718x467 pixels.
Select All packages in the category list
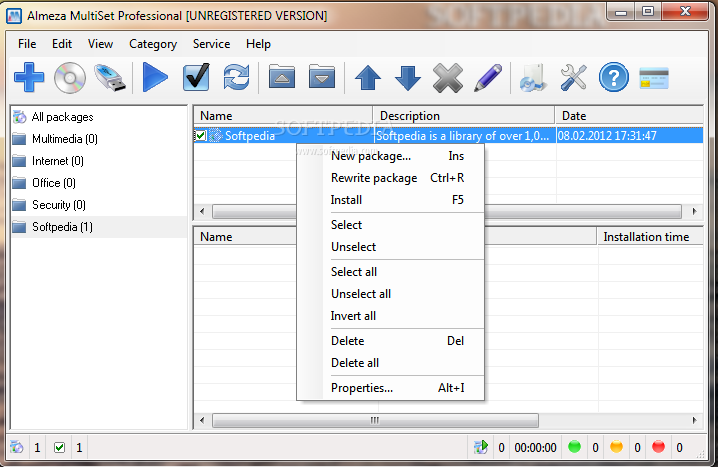coord(62,117)
